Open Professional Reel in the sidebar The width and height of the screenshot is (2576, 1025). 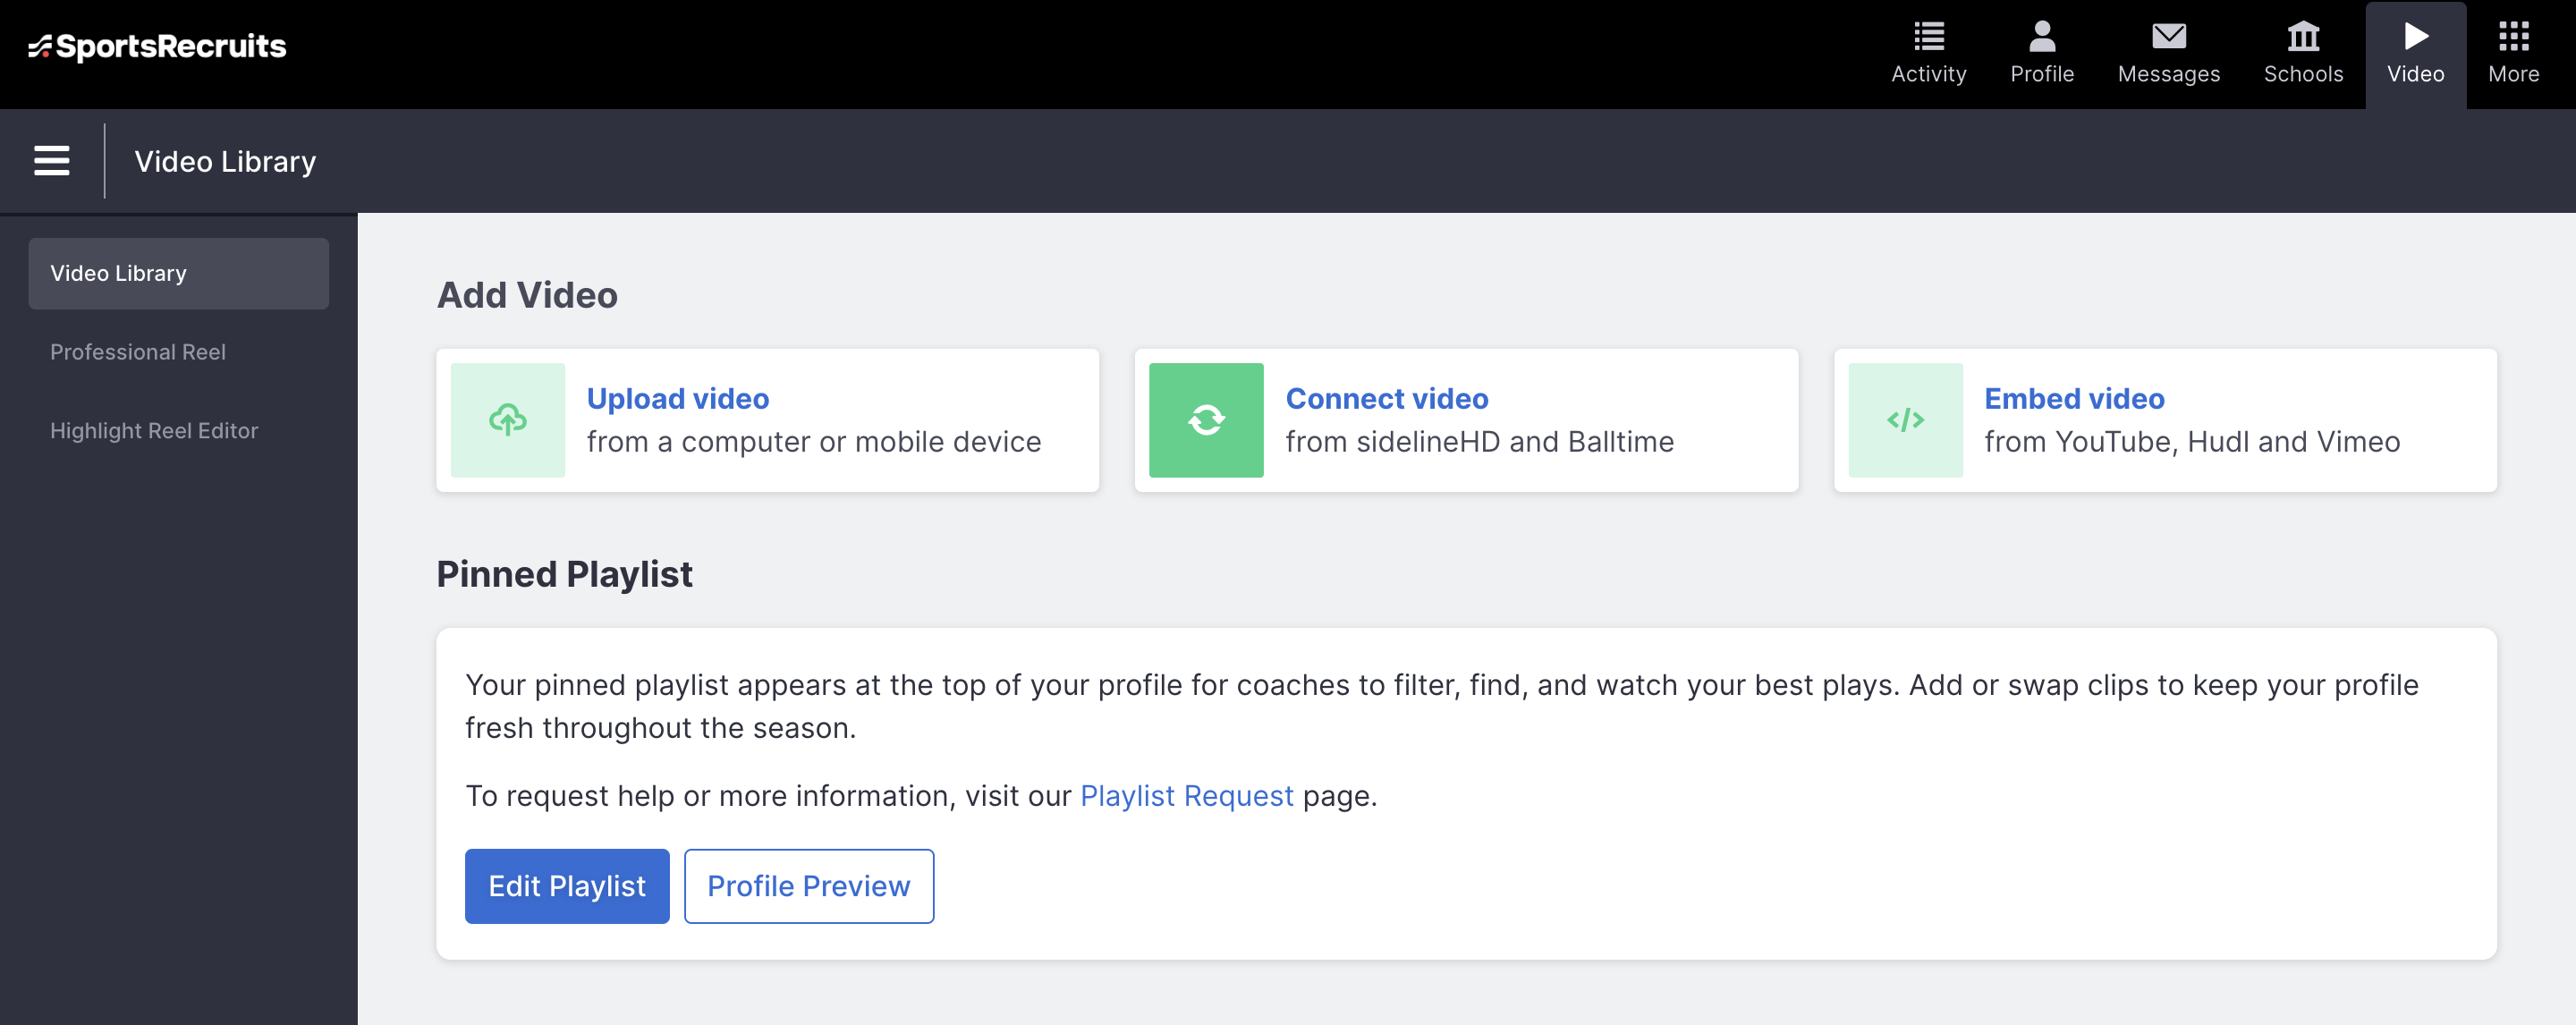138,352
